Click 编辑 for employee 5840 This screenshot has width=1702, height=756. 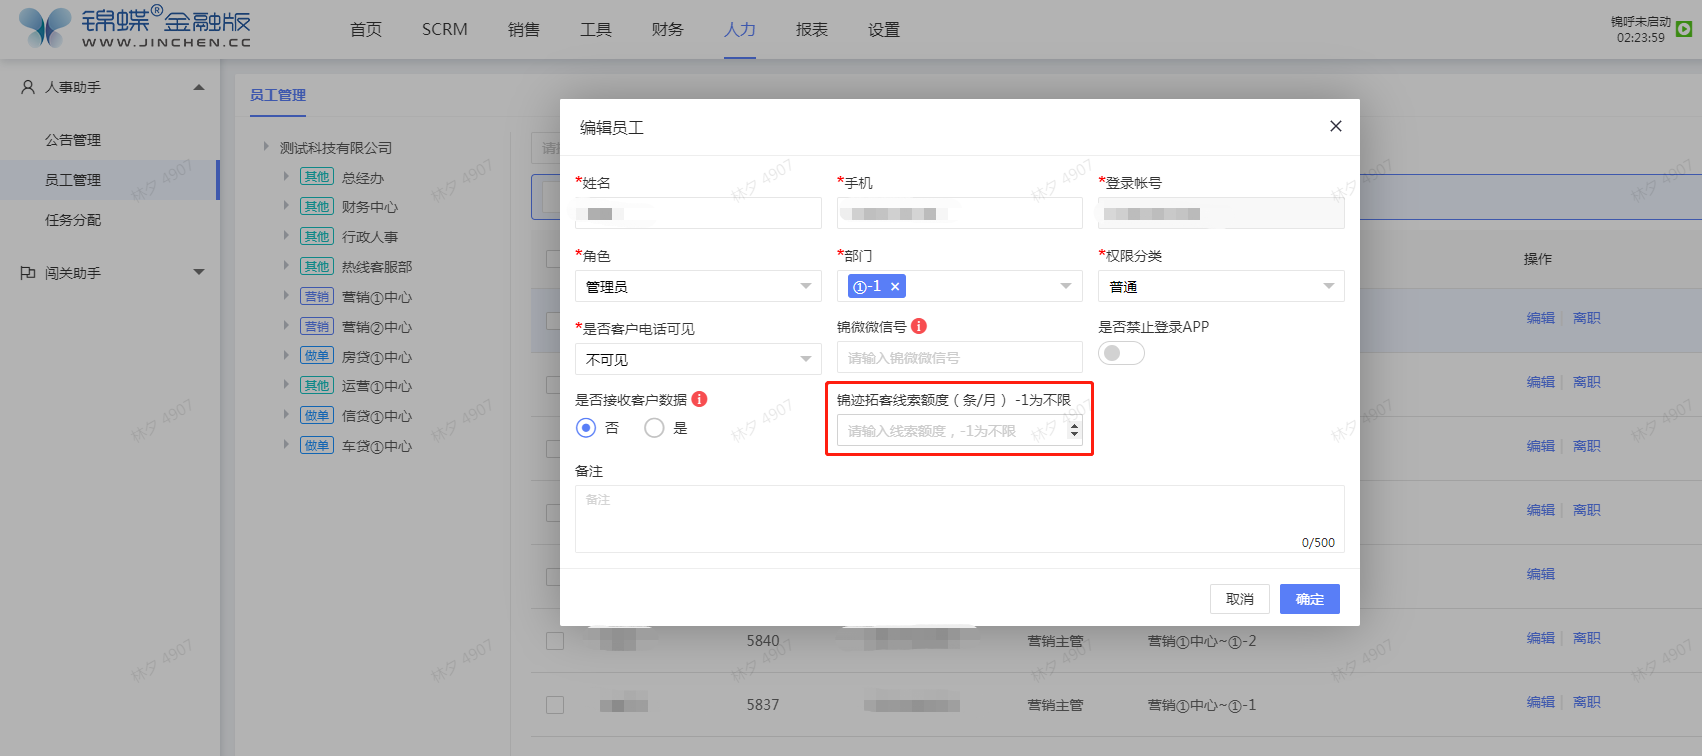point(1541,638)
